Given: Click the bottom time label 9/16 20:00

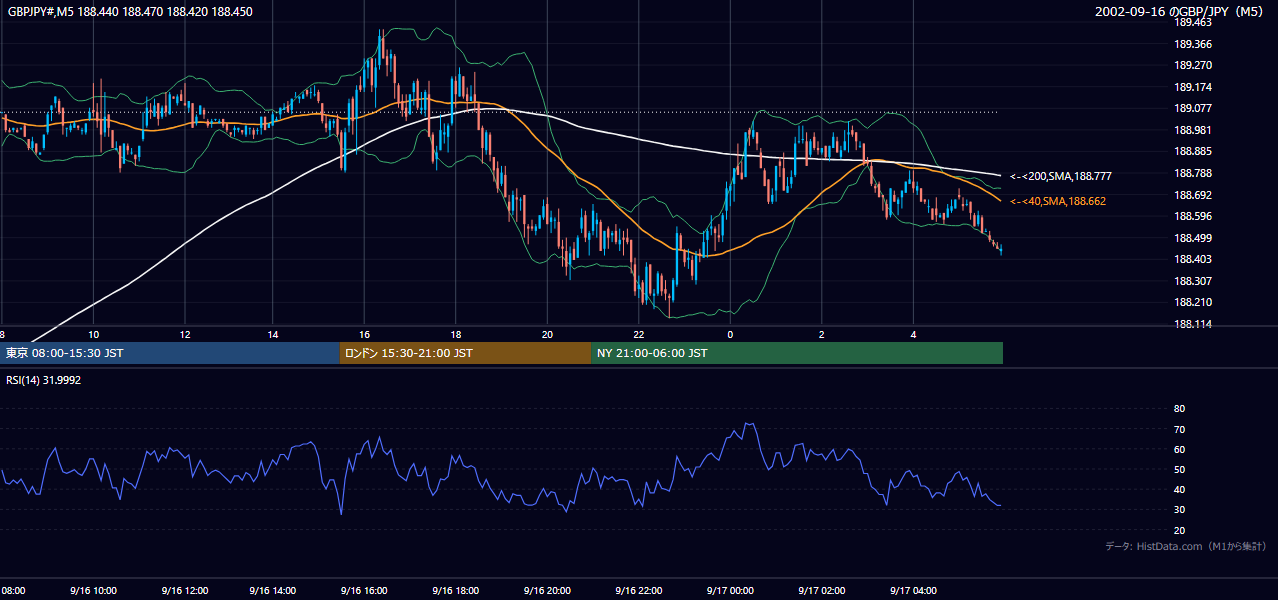Looking at the screenshot, I should [x=548, y=591].
